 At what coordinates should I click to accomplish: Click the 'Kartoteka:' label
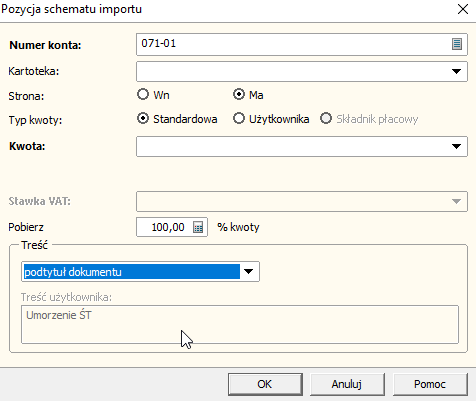tap(34, 71)
